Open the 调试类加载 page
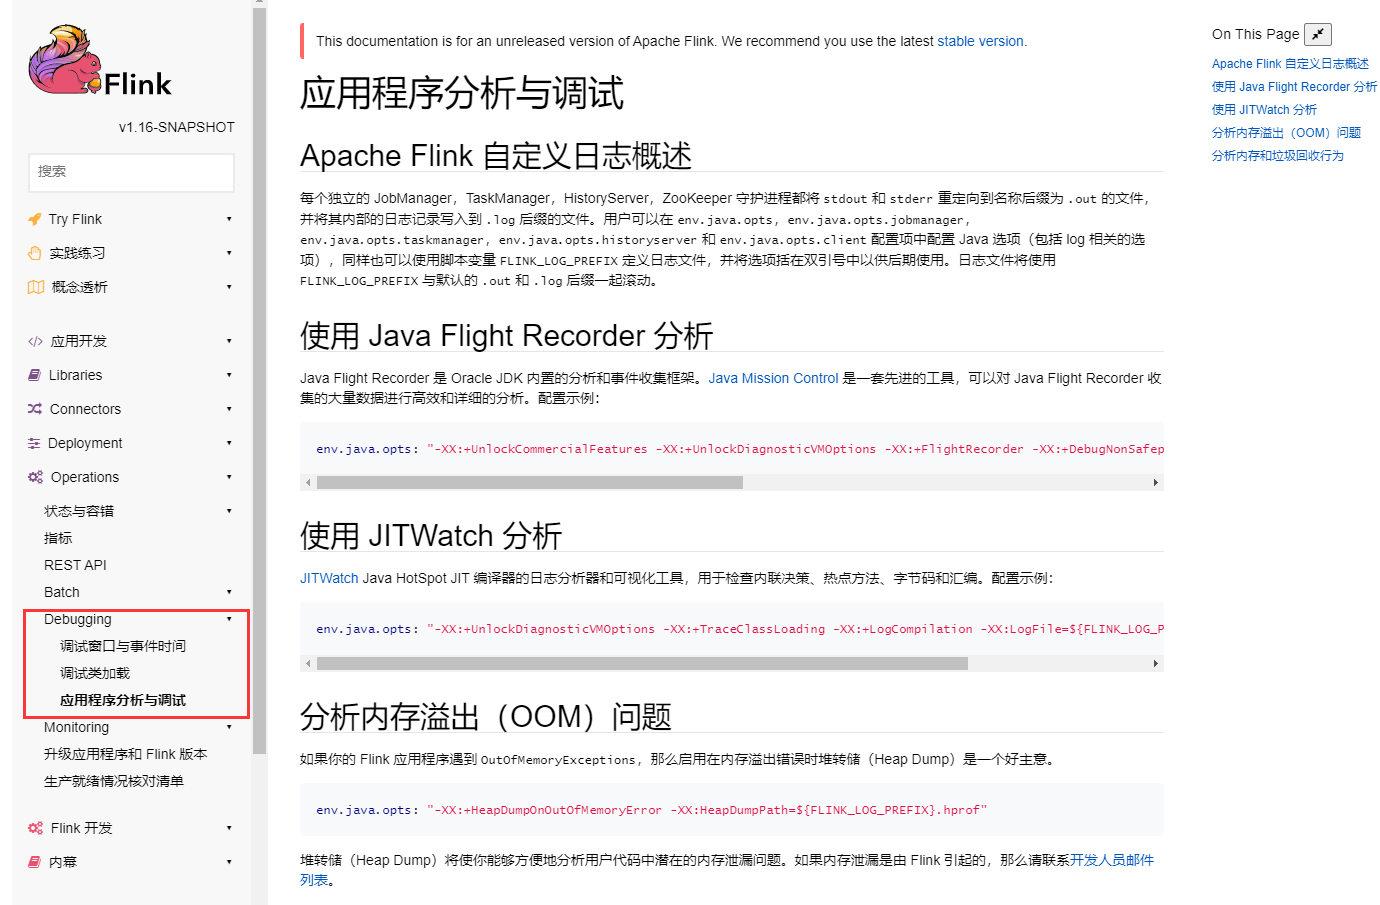 pos(95,673)
